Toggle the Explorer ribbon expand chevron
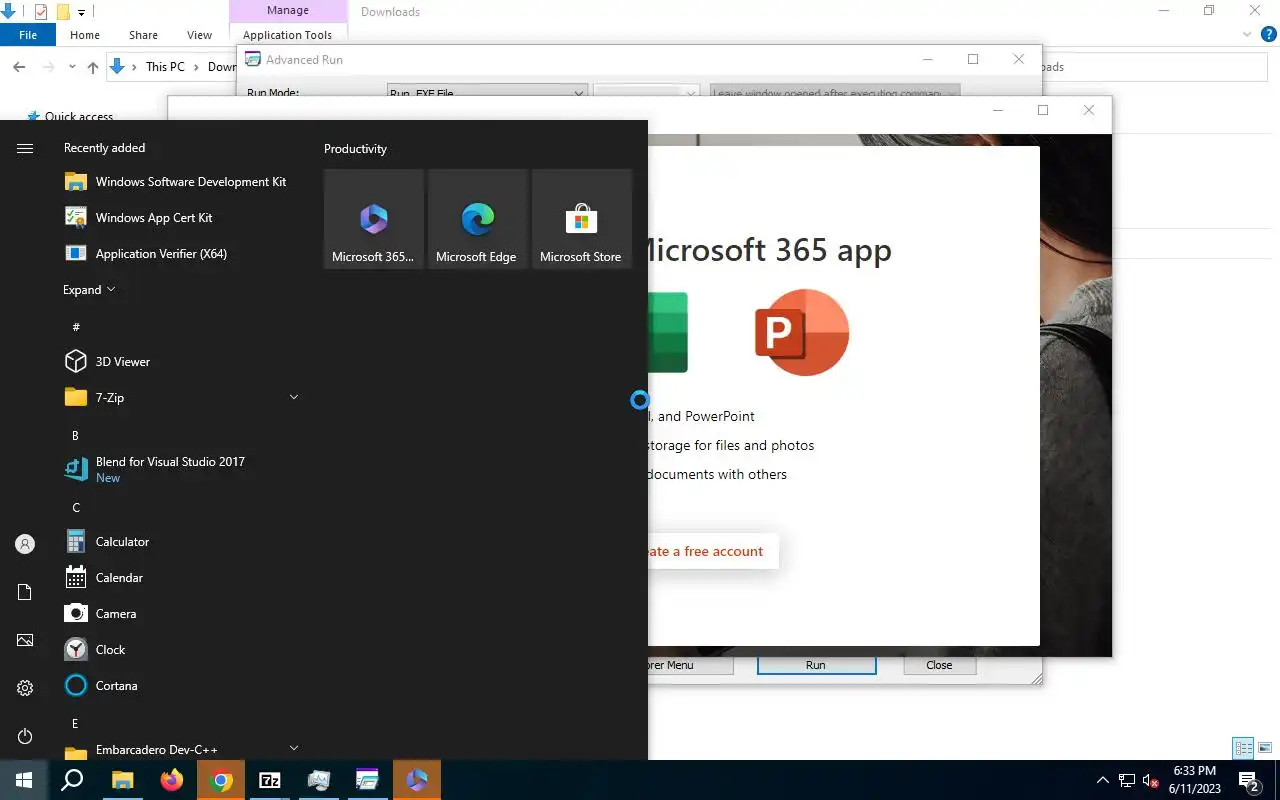The width and height of the screenshot is (1280, 800). click(1247, 34)
